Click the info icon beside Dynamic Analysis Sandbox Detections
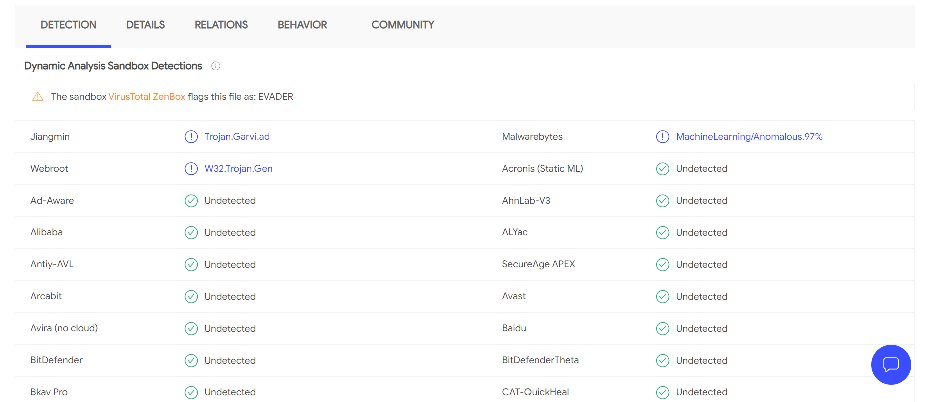 click(216, 66)
